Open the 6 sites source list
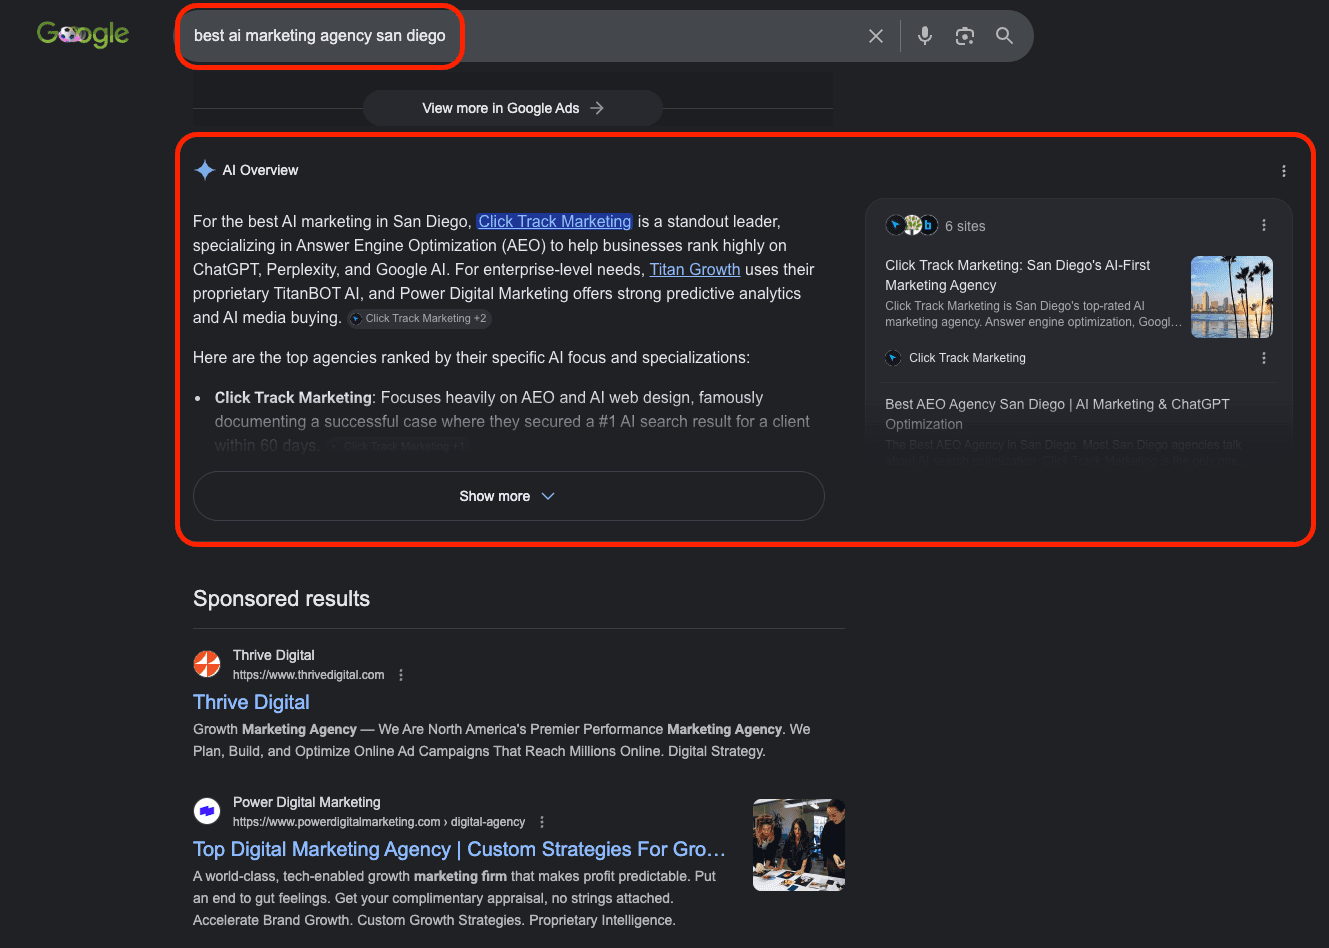This screenshot has width=1329, height=948. (x=936, y=226)
